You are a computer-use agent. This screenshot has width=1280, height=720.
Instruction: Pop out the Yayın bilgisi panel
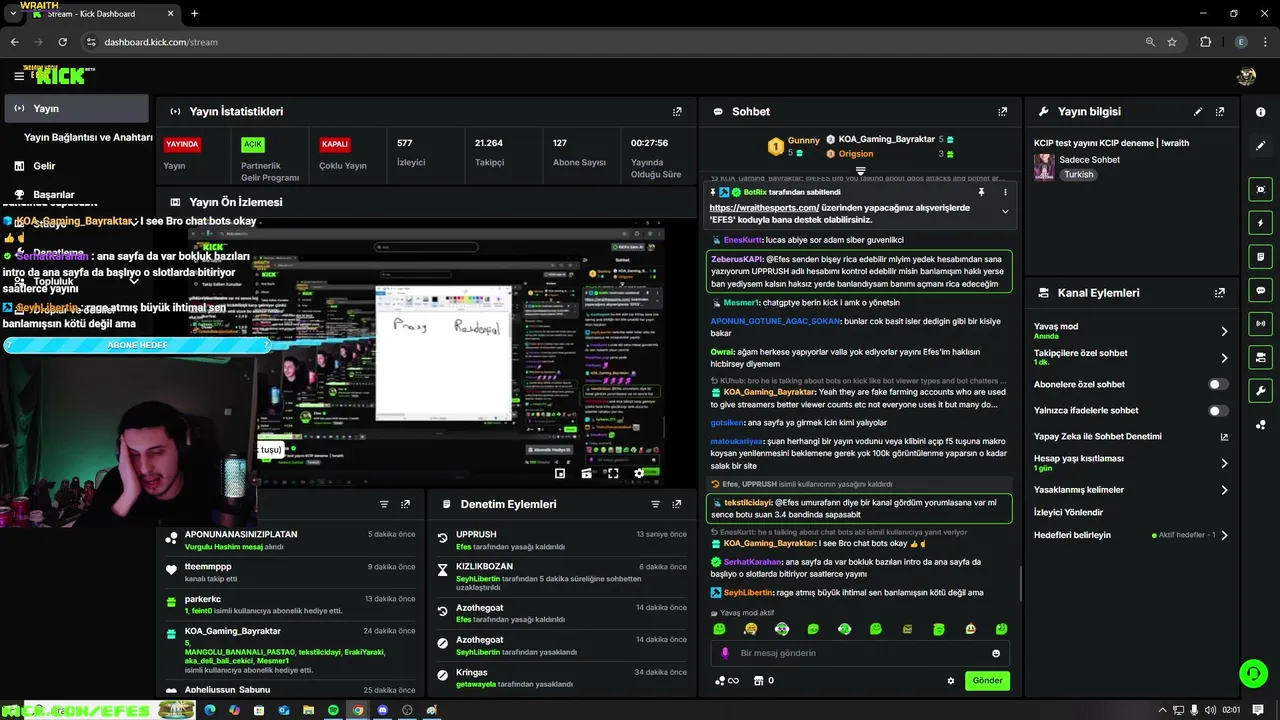point(1220,112)
